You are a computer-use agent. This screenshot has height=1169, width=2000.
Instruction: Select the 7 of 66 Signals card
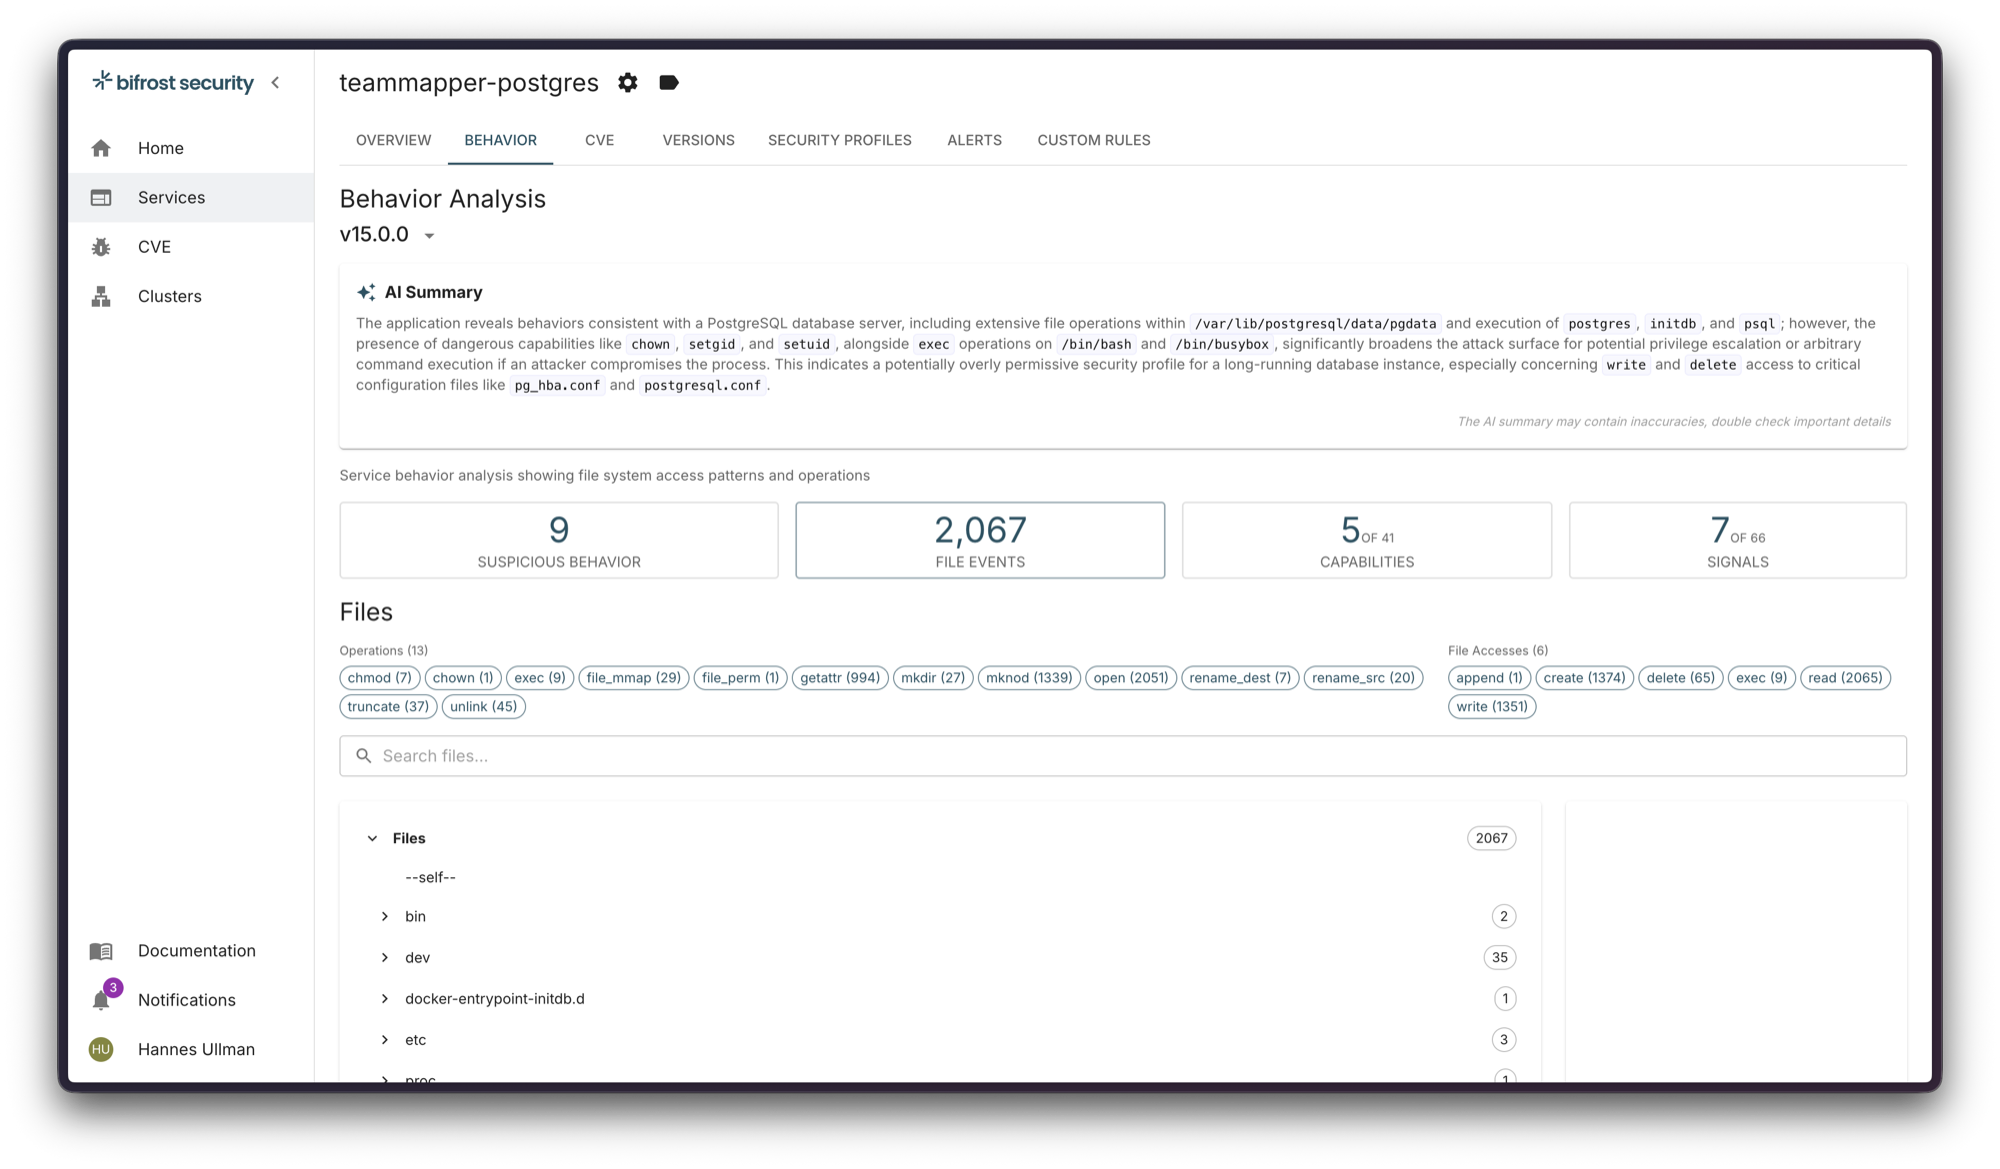click(x=1738, y=540)
